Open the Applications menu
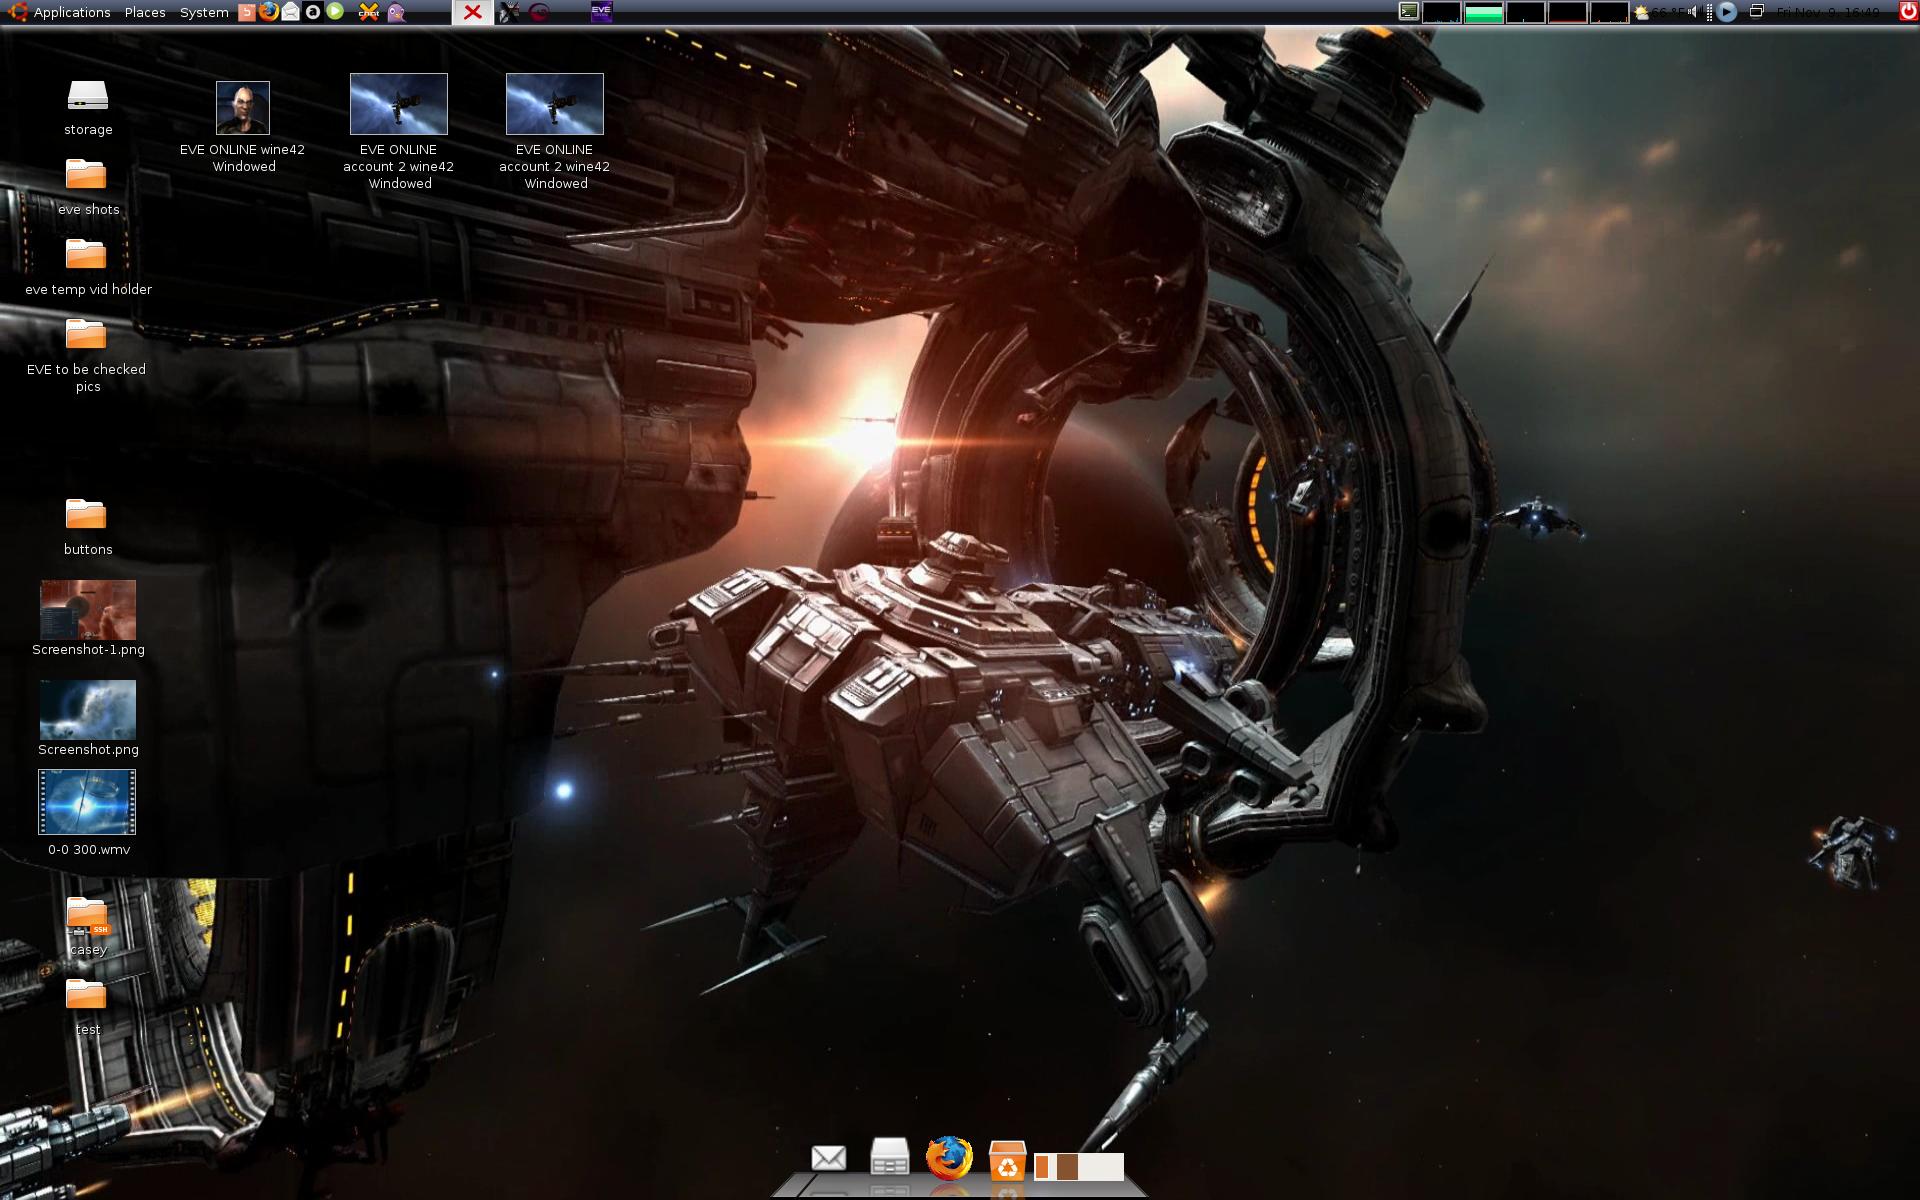1920x1200 pixels. click(x=71, y=12)
